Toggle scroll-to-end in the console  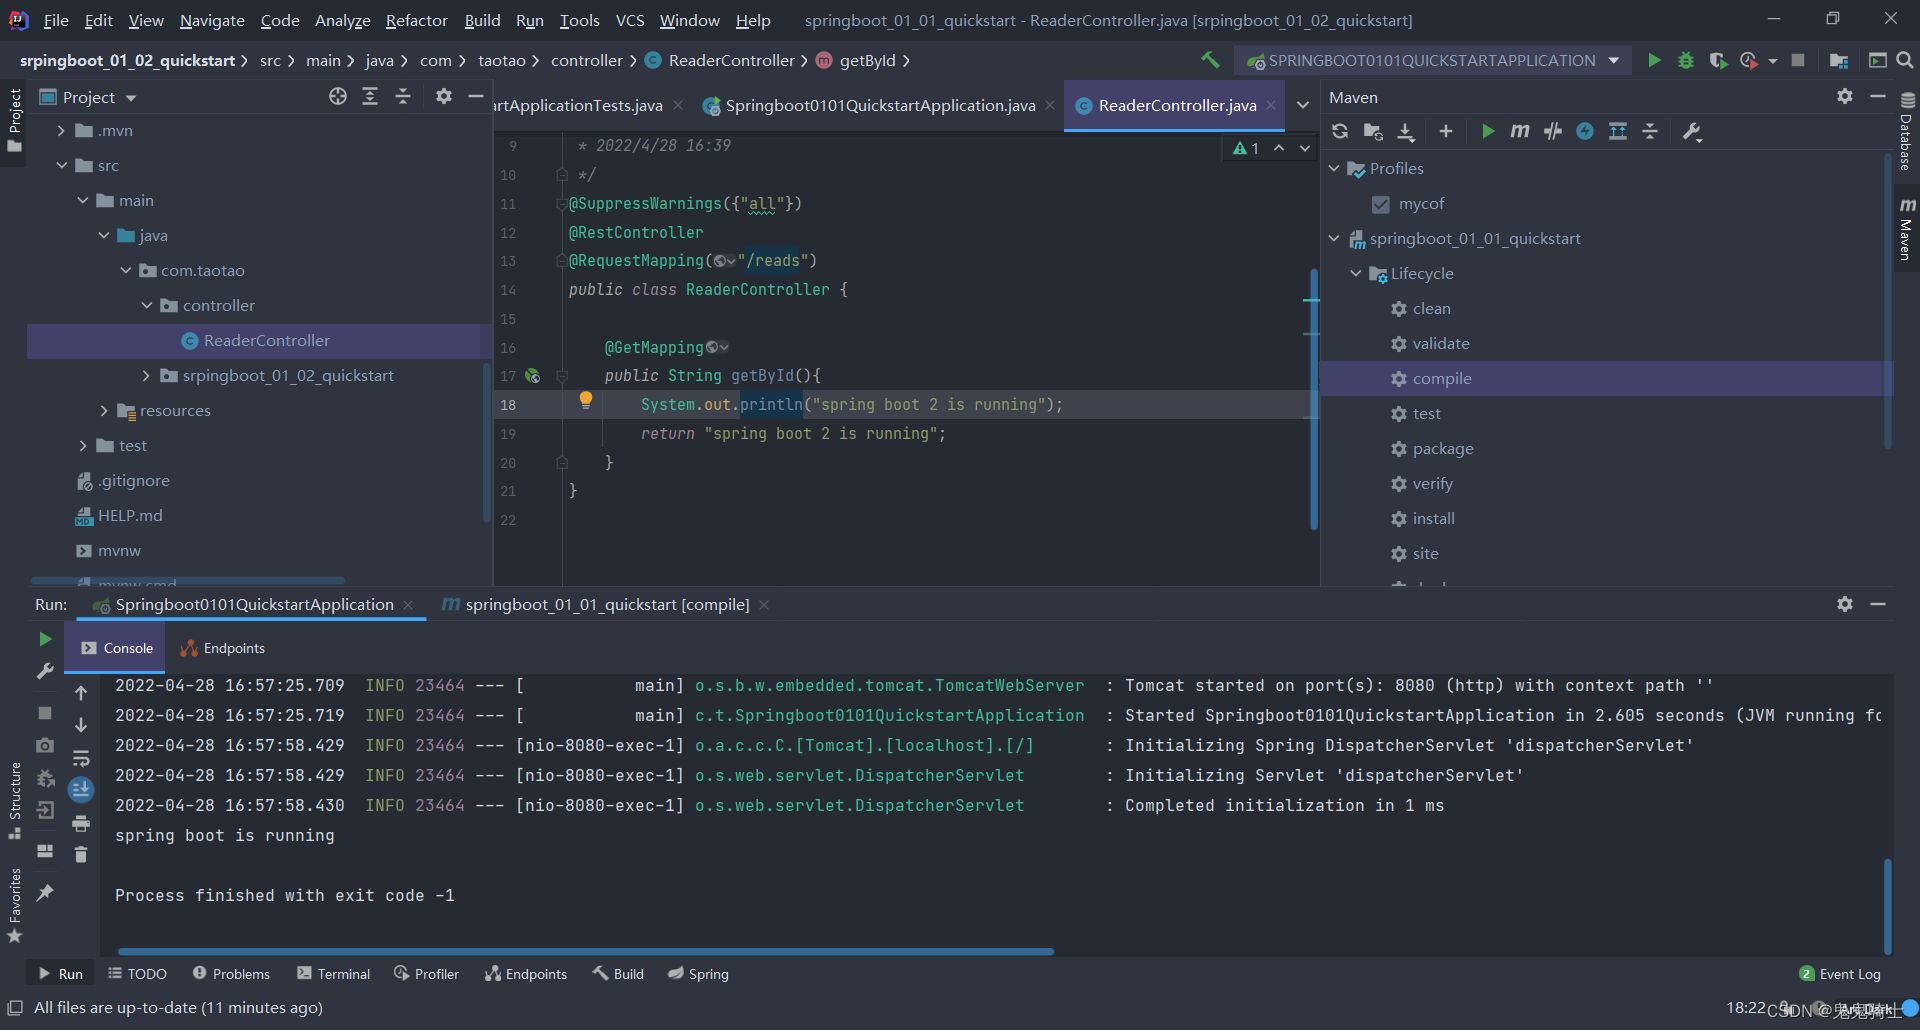81,790
